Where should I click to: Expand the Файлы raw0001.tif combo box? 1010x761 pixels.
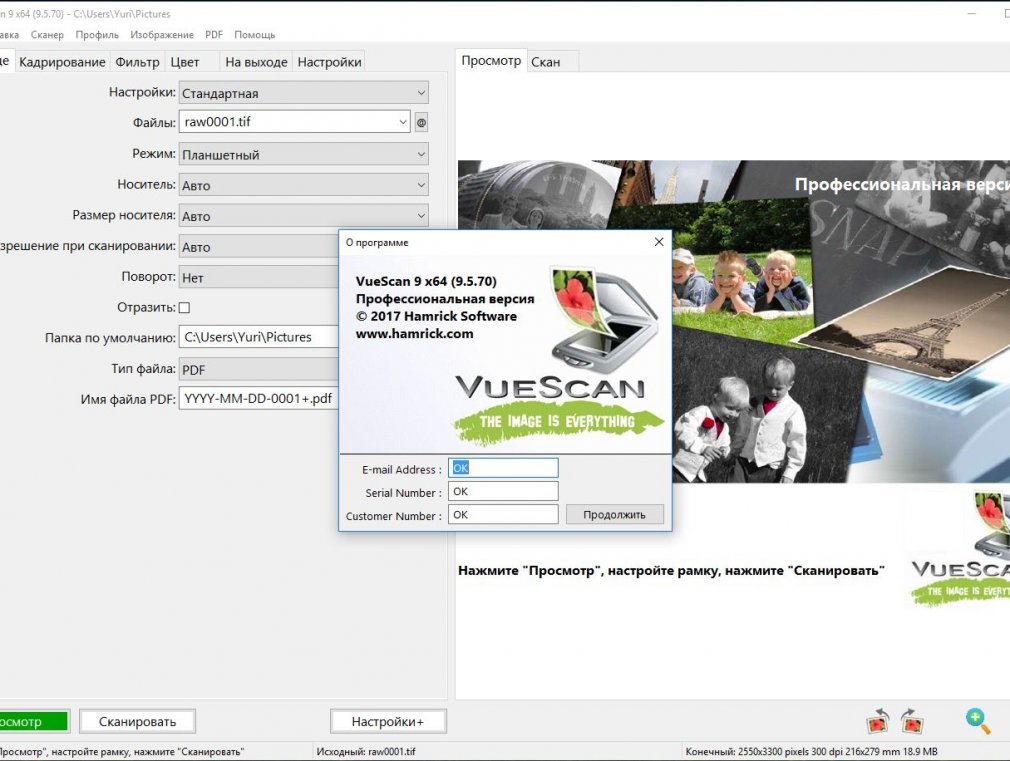294,122
